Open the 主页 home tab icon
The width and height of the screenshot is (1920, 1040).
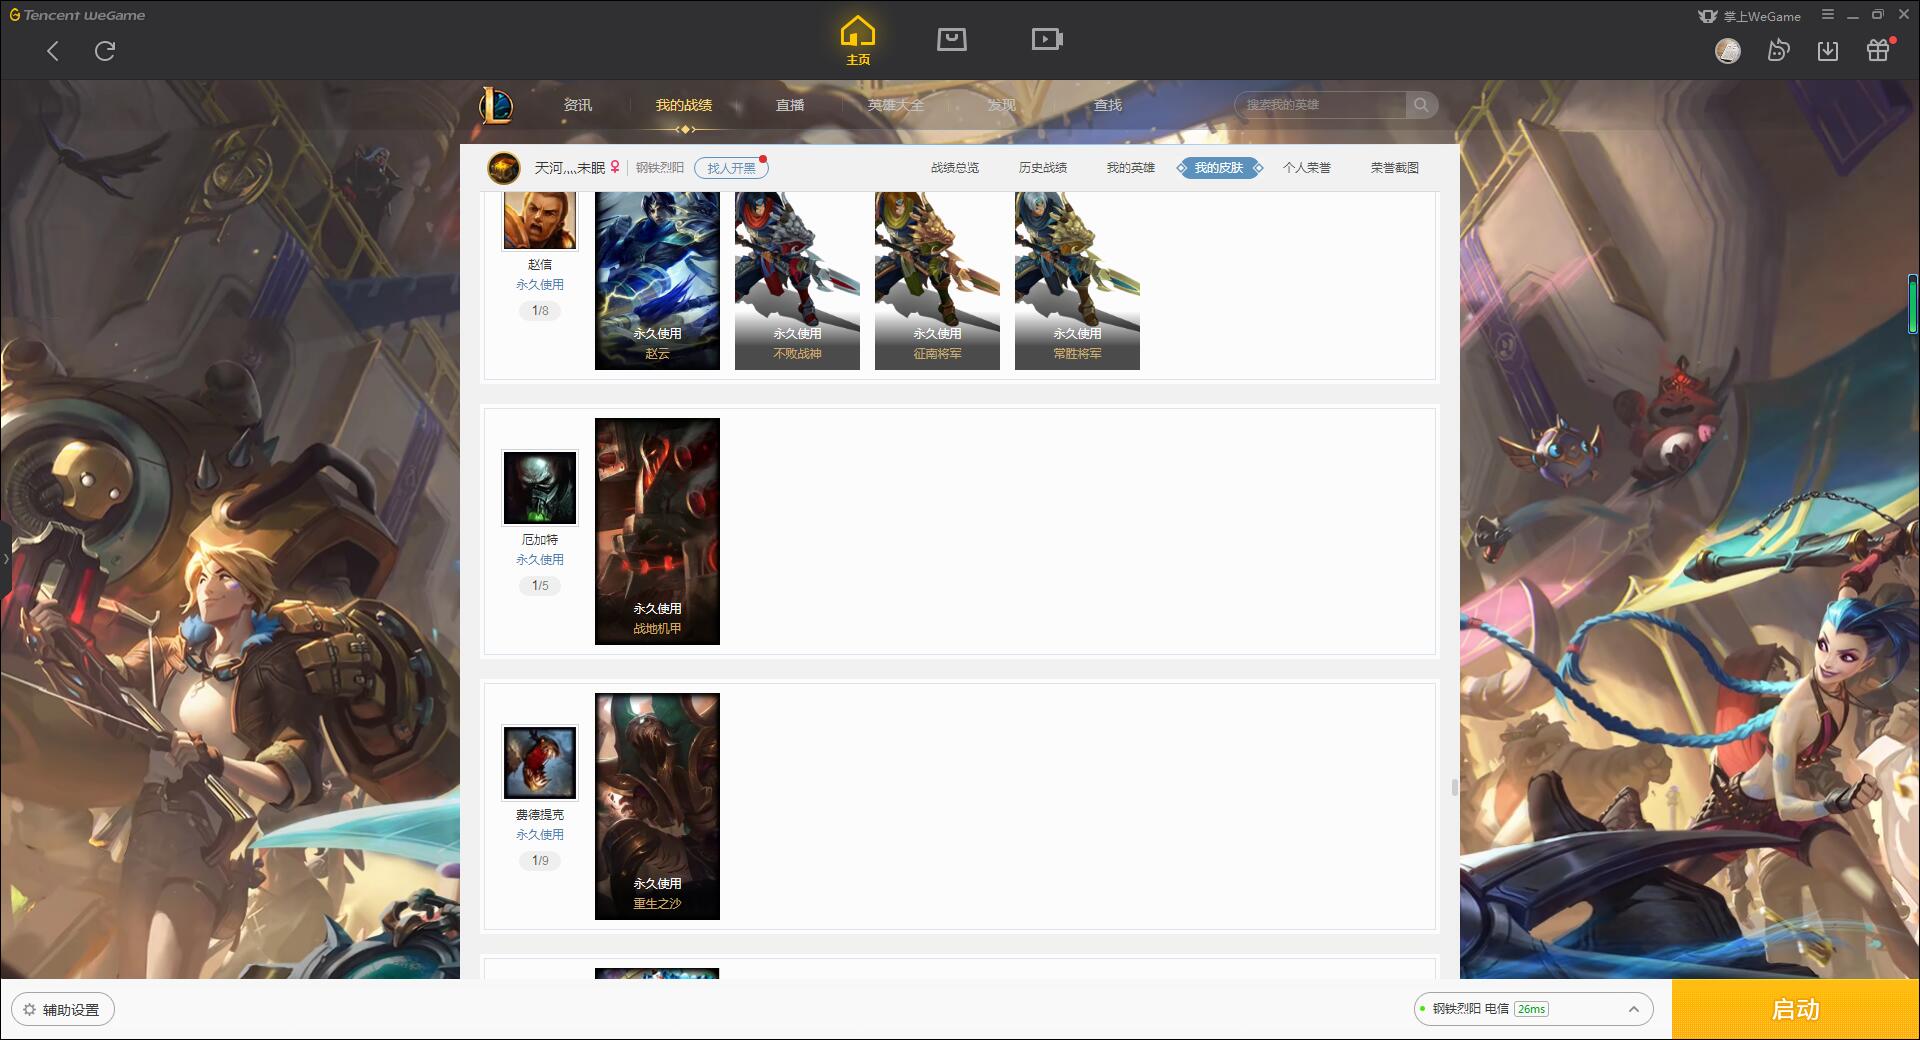(858, 41)
